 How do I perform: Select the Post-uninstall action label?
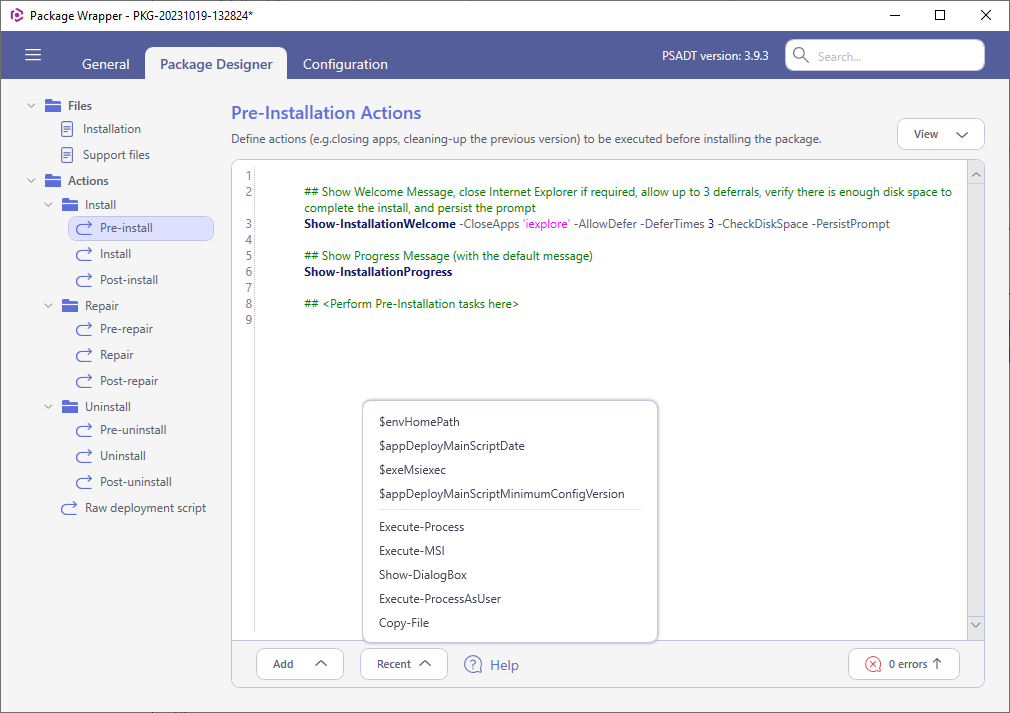pyautogui.click(x=136, y=482)
